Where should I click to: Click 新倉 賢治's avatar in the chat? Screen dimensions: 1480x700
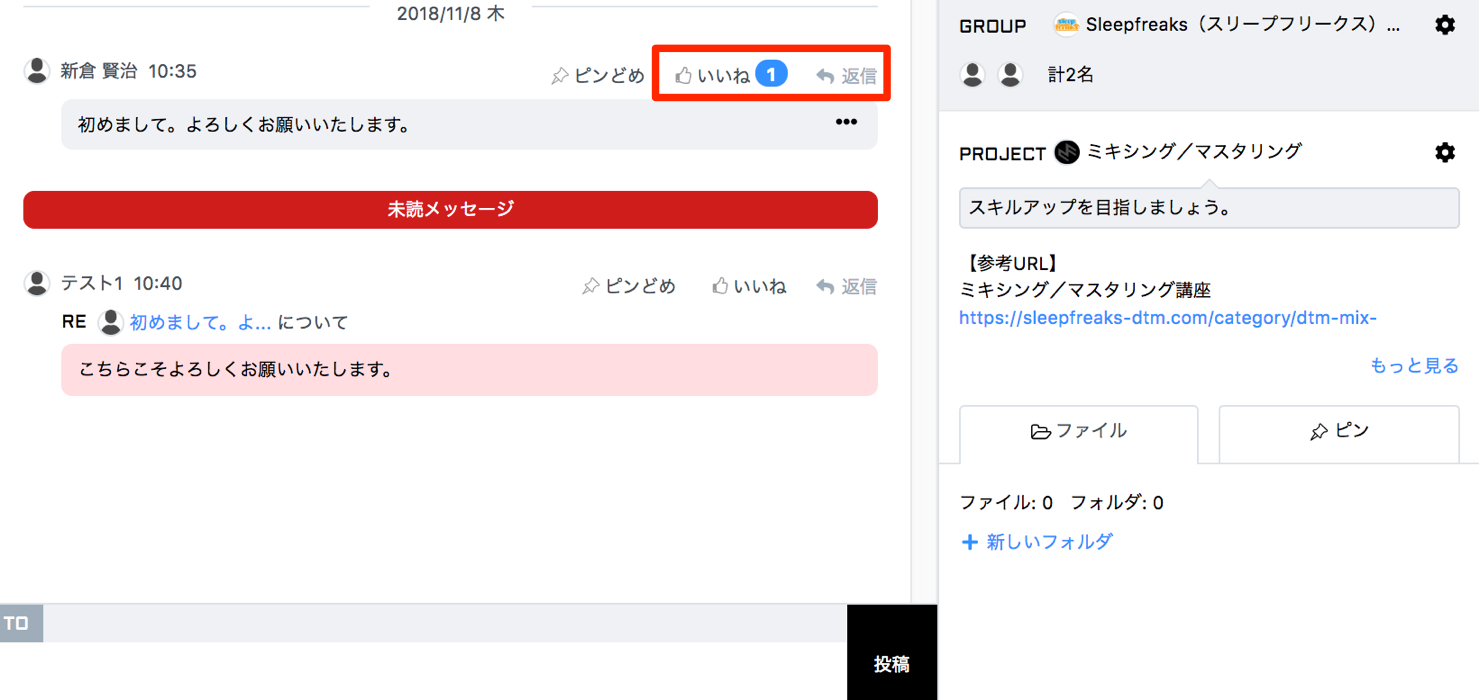coord(37,71)
